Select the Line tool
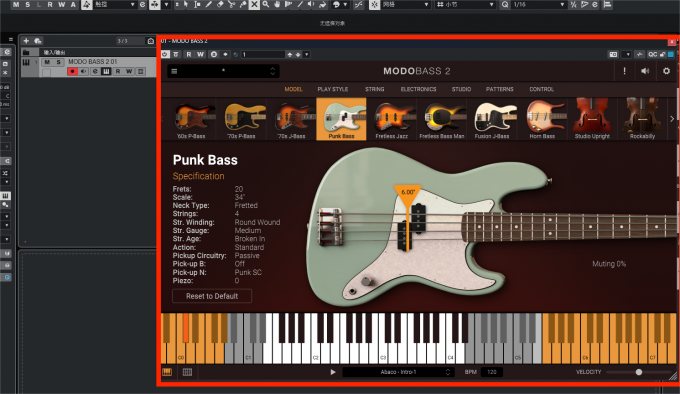The width and height of the screenshot is (680, 394). [x=300, y=4]
